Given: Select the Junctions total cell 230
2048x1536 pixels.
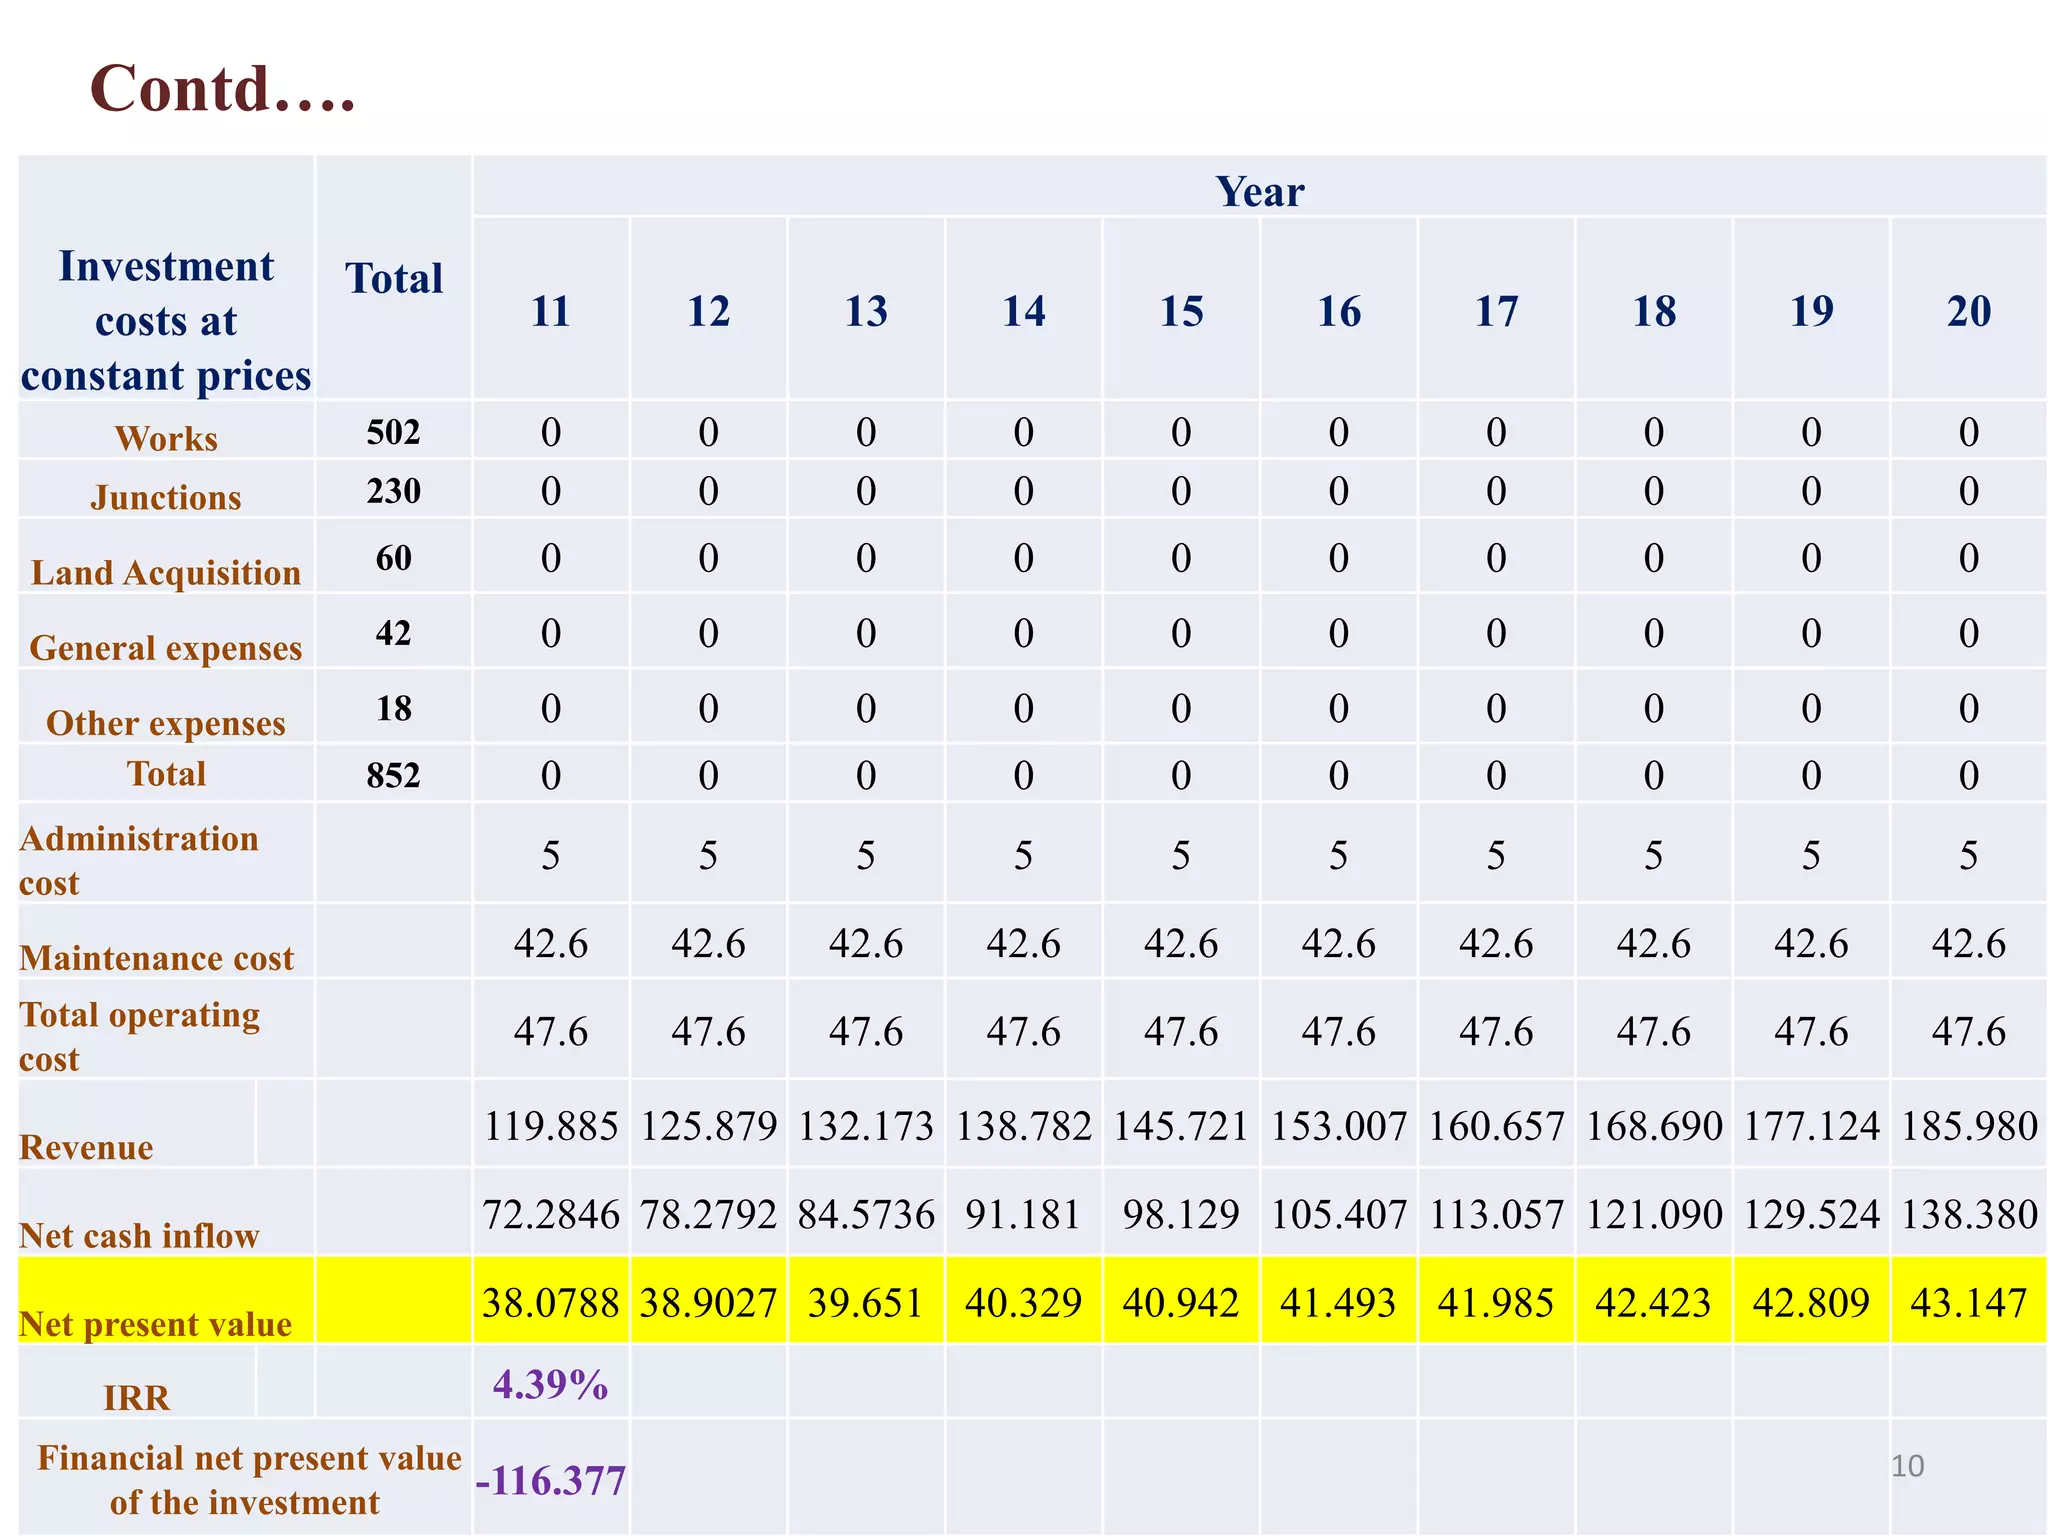Looking at the screenshot, I should 393,491.
